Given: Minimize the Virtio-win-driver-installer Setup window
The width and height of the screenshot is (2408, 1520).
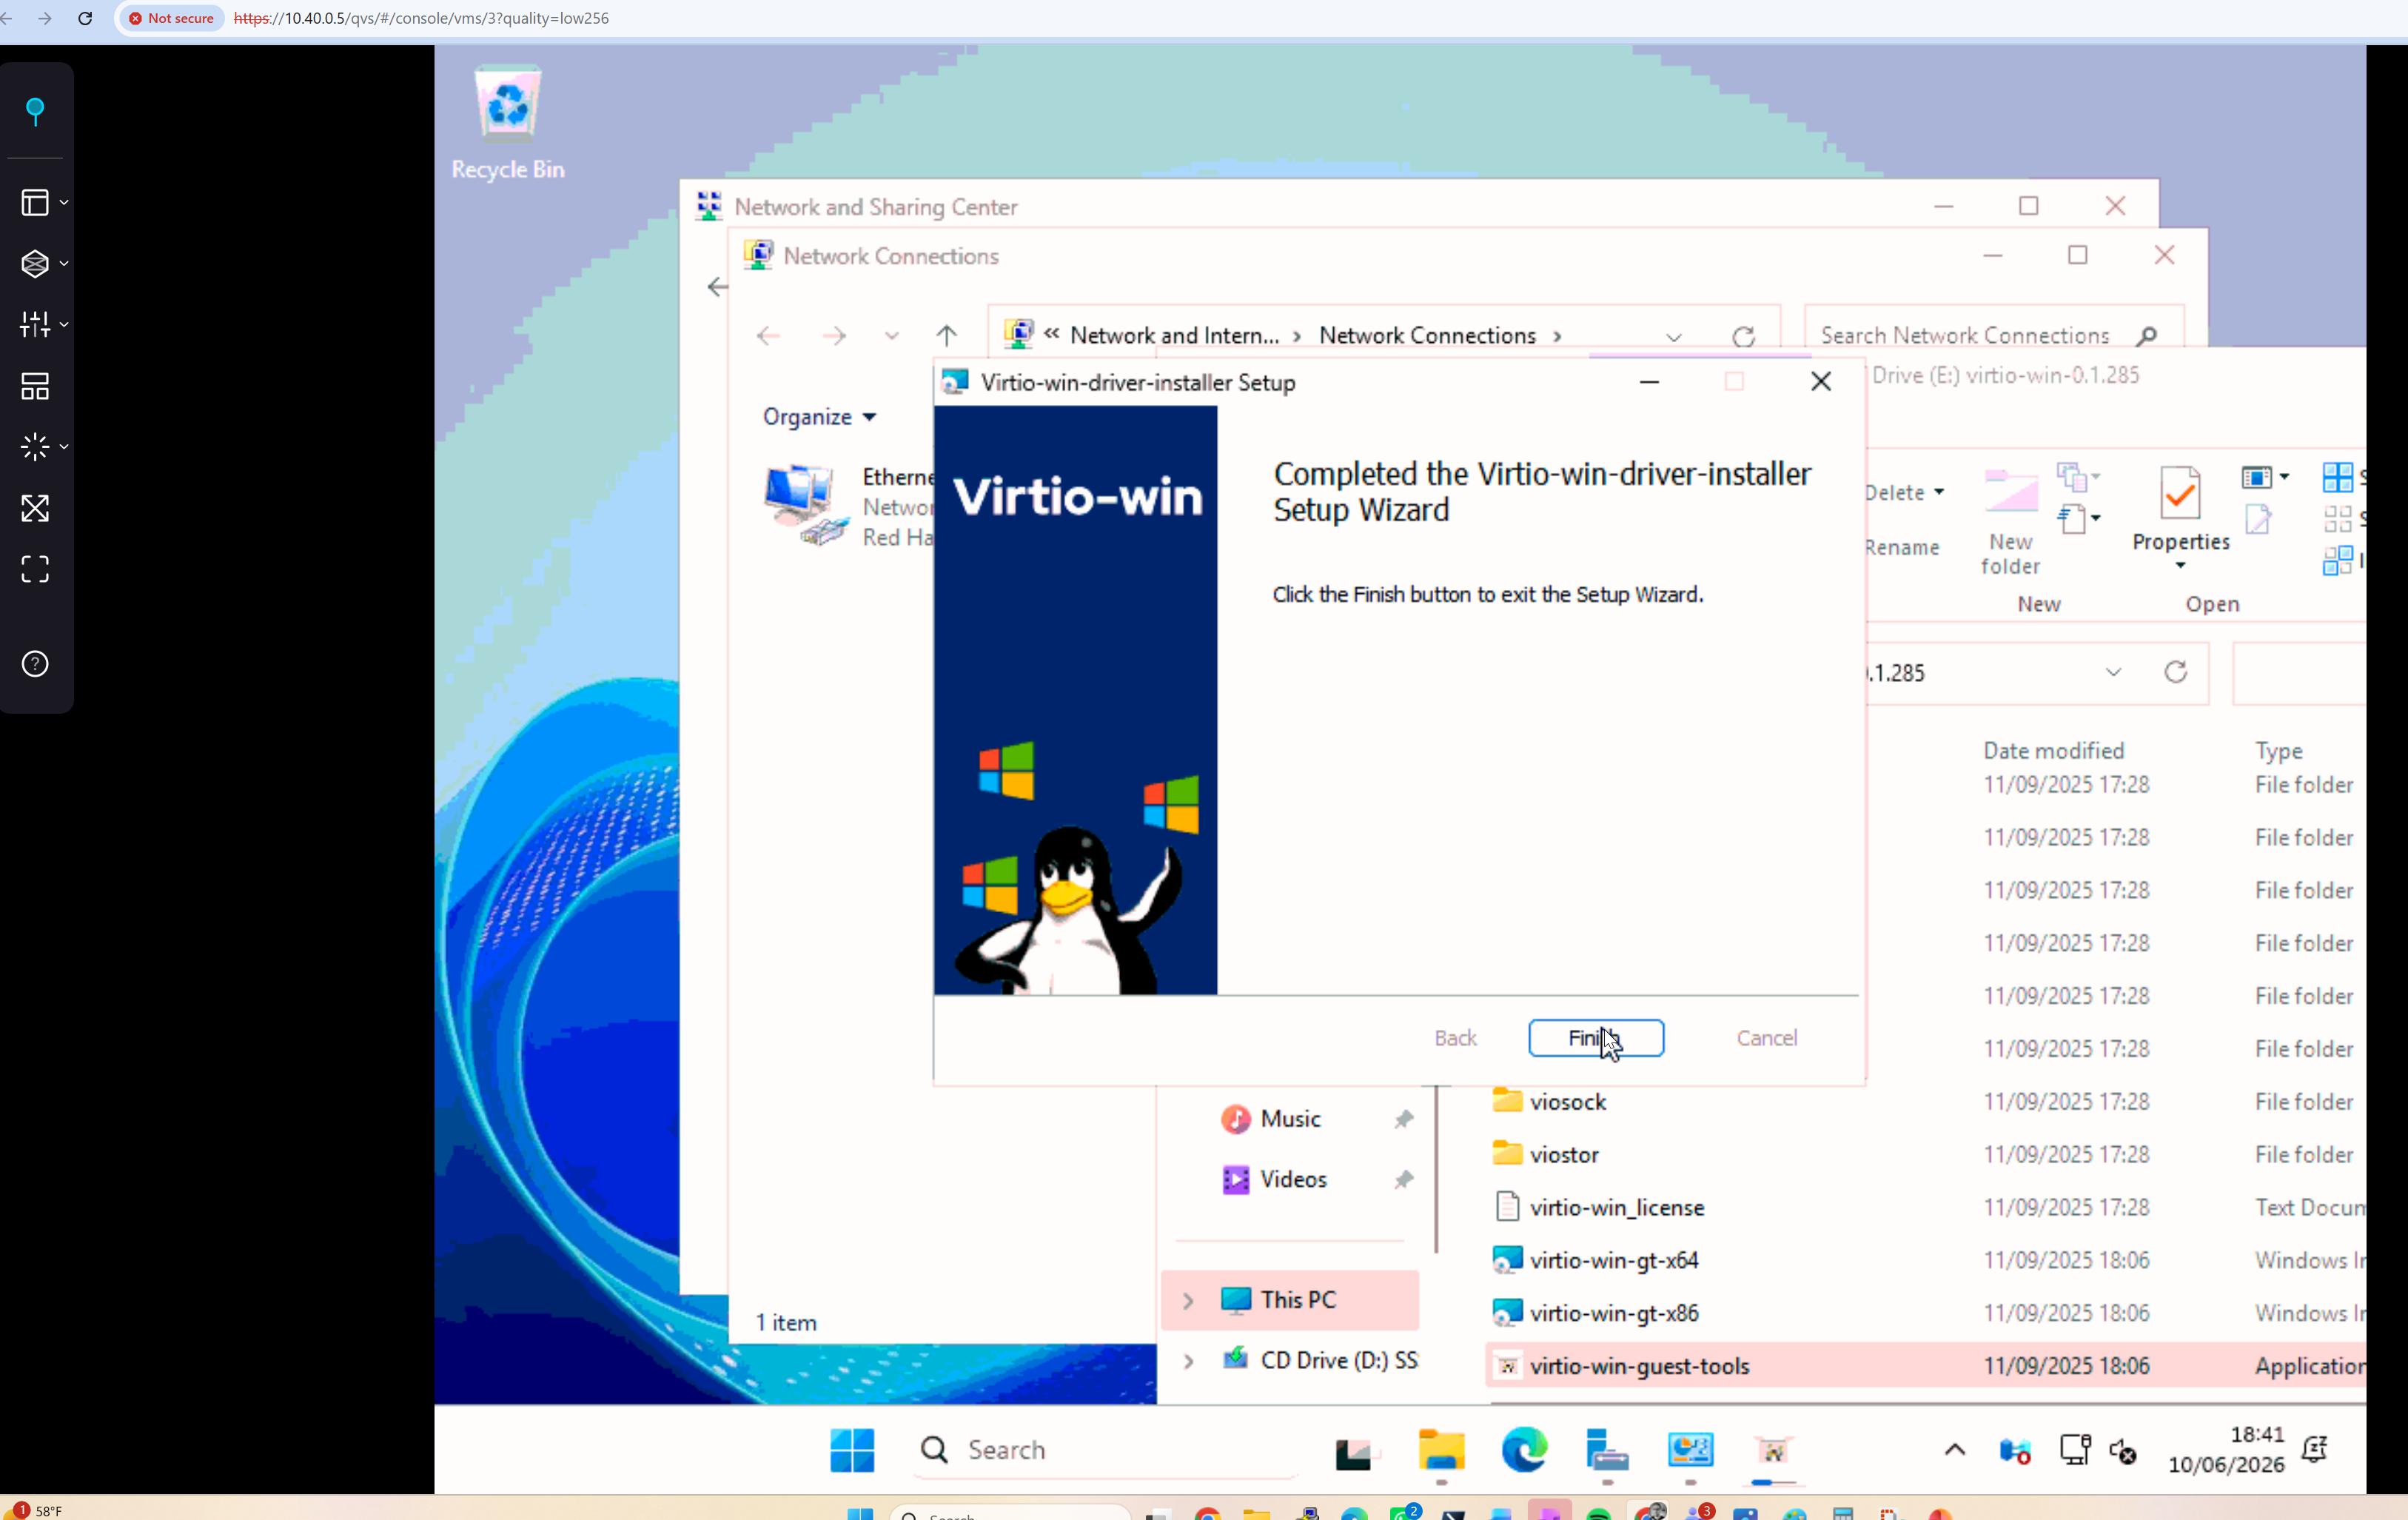Looking at the screenshot, I should tap(1649, 382).
